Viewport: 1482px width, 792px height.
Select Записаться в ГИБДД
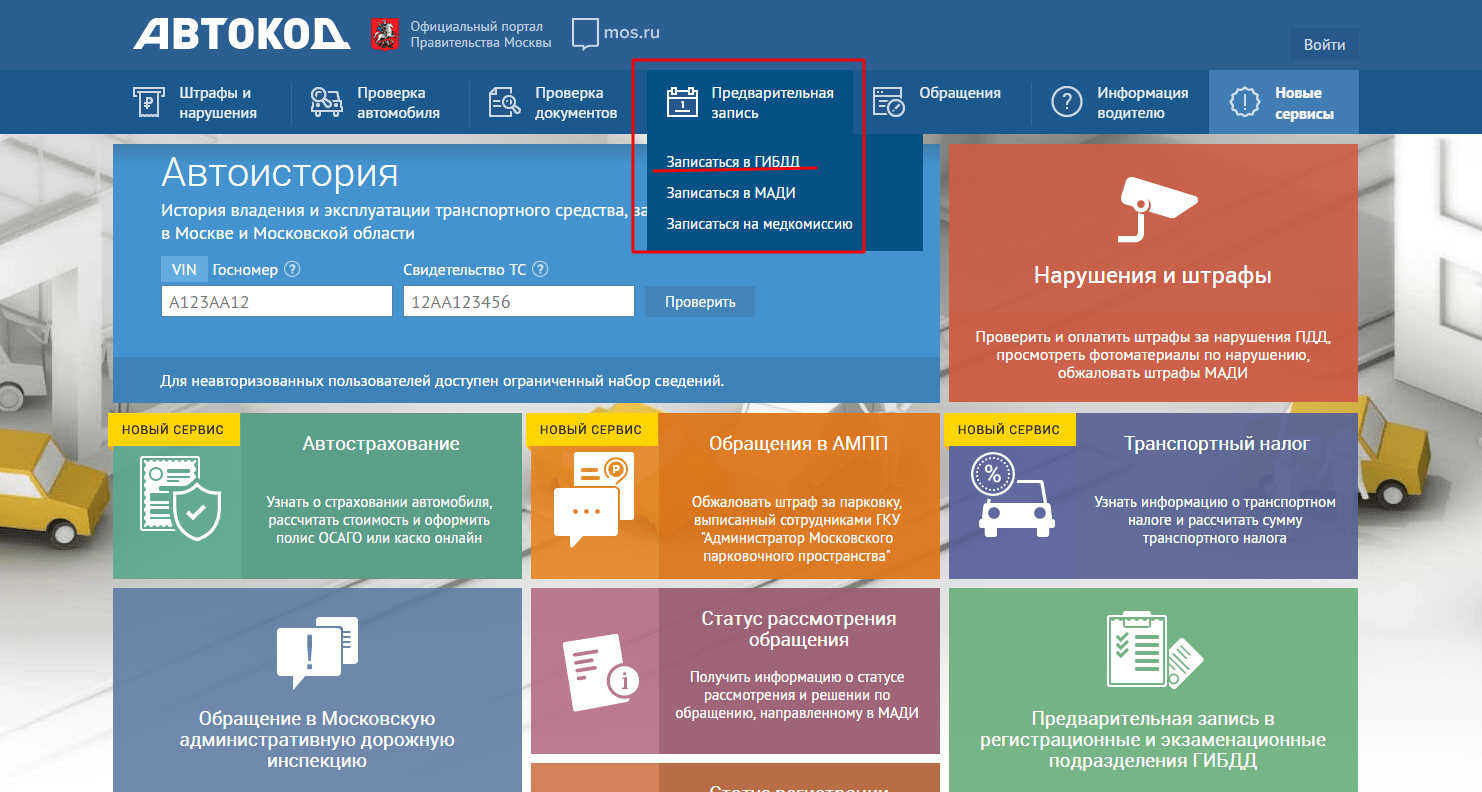click(733, 162)
